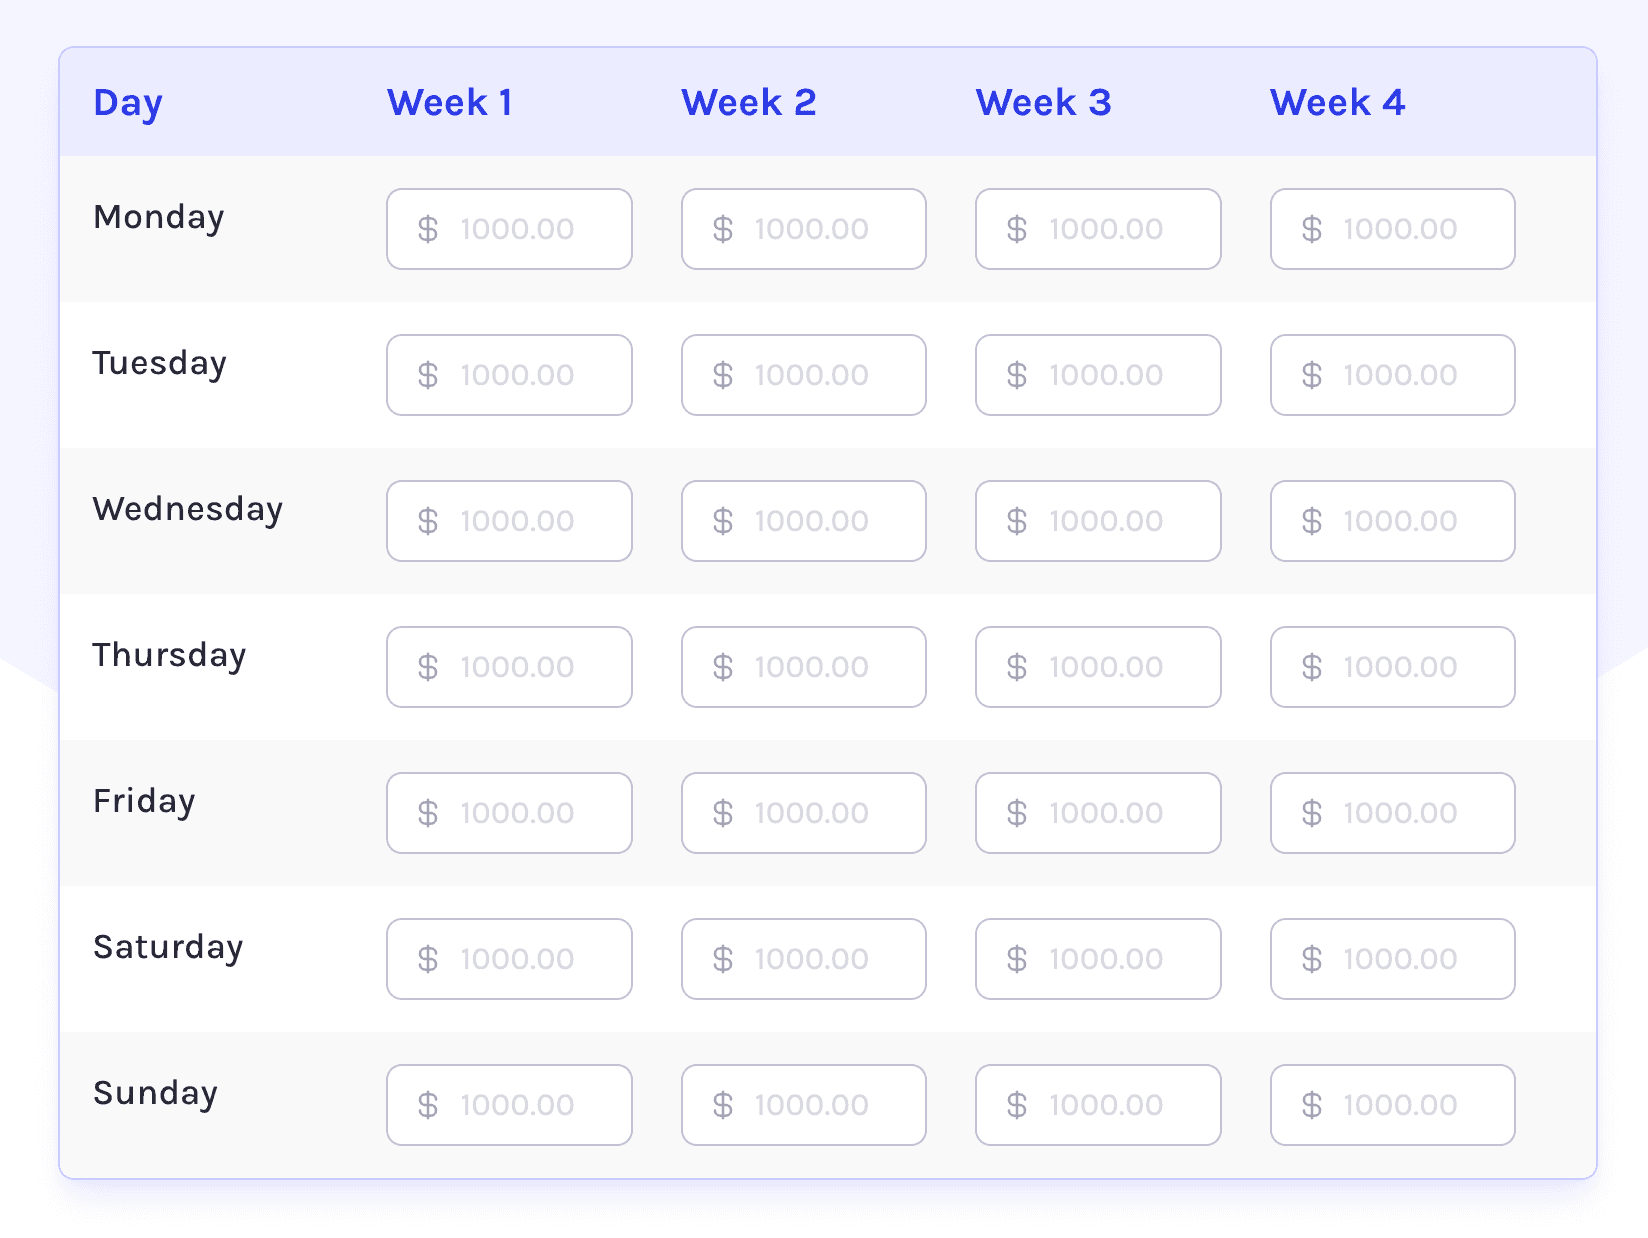The height and width of the screenshot is (1238, 1648).
Task: Click the Day column header
Action: click(x=128, y=102)
